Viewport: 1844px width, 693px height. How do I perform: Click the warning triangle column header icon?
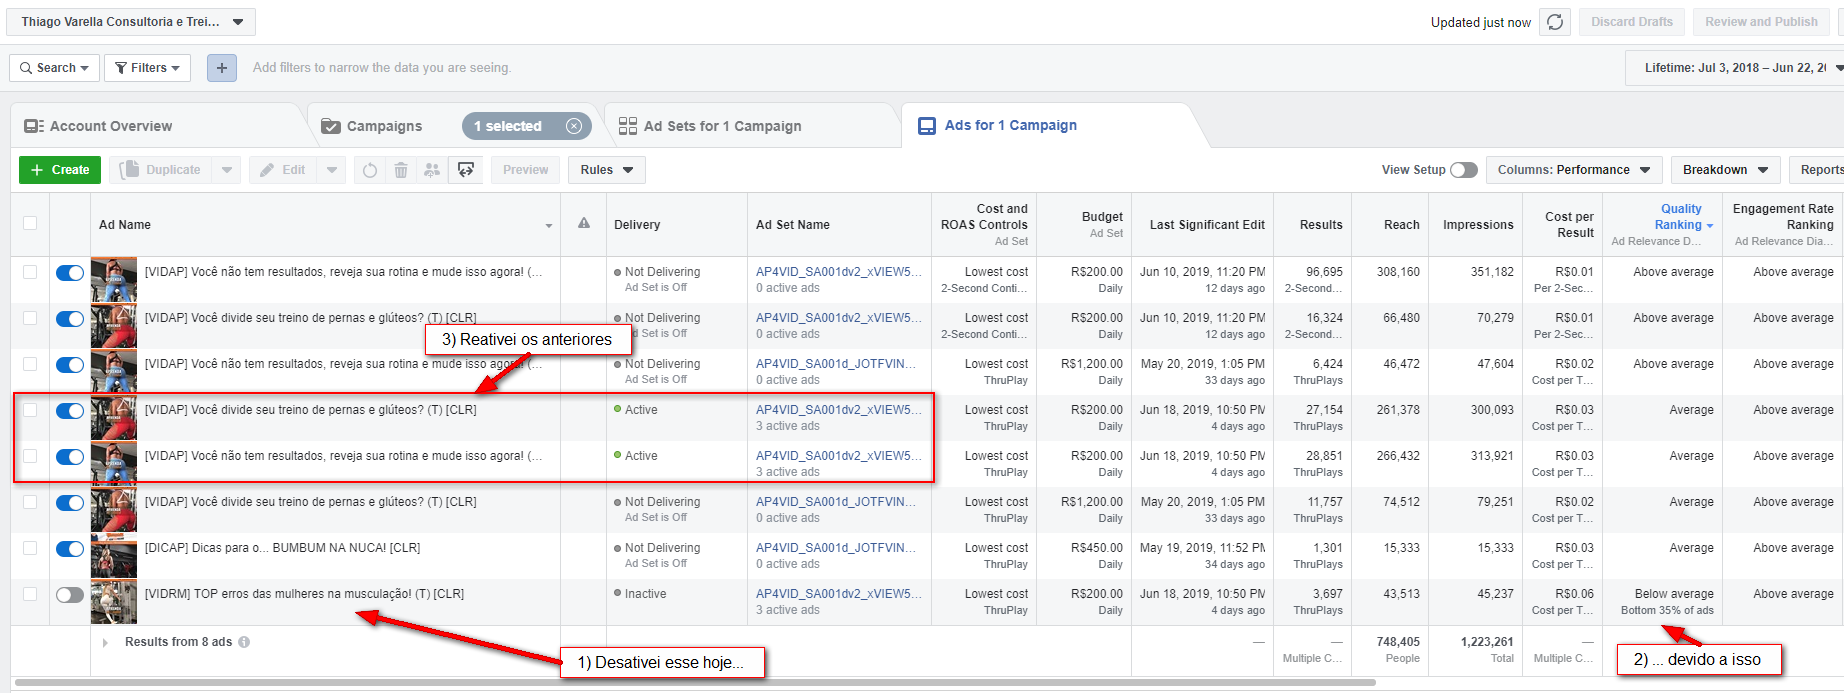[x=584, y=223]
